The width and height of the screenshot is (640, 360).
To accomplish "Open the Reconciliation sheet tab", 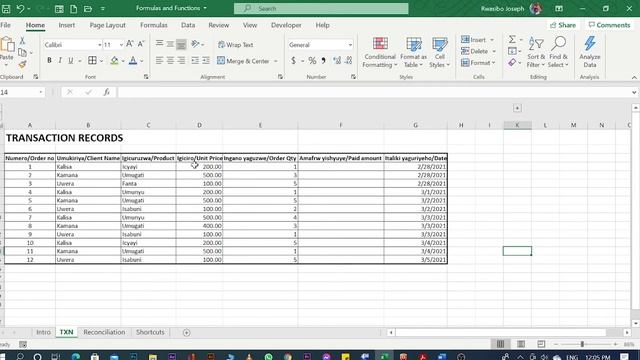I will [x=104, y=332].
